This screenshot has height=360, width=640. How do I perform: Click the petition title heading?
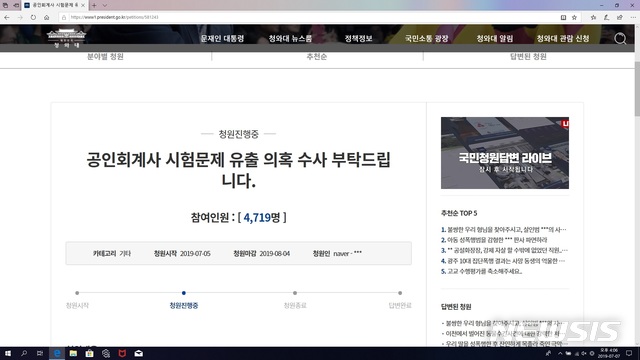point(238,169)
